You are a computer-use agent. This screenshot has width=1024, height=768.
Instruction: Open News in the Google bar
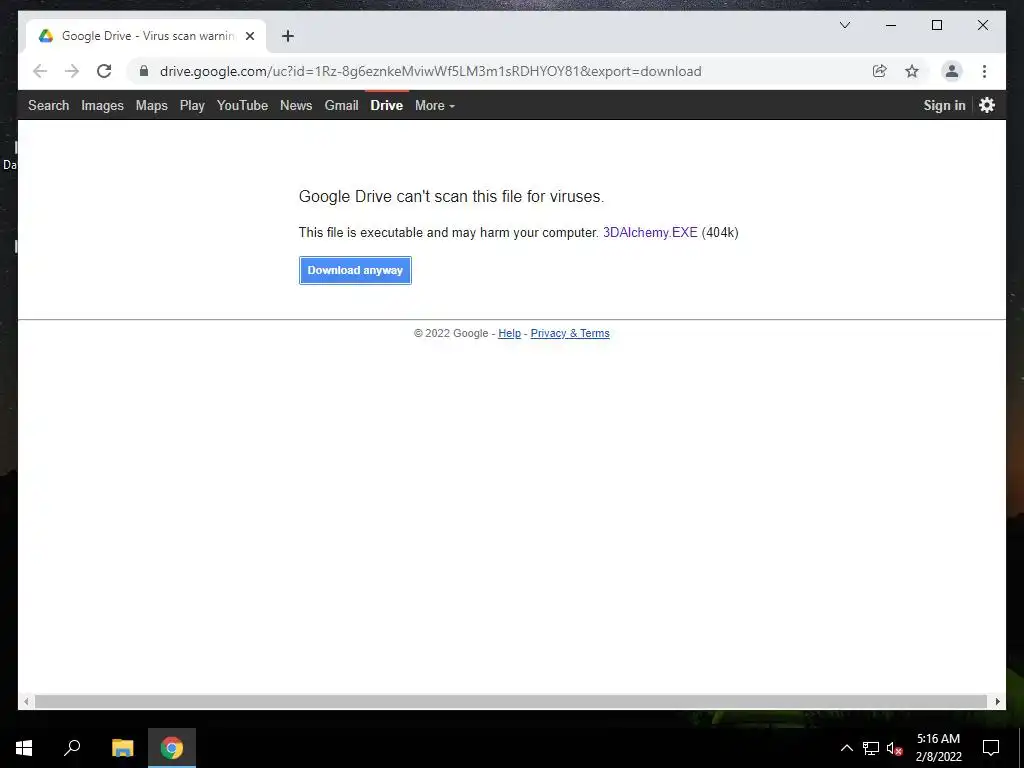coord(296,105)
